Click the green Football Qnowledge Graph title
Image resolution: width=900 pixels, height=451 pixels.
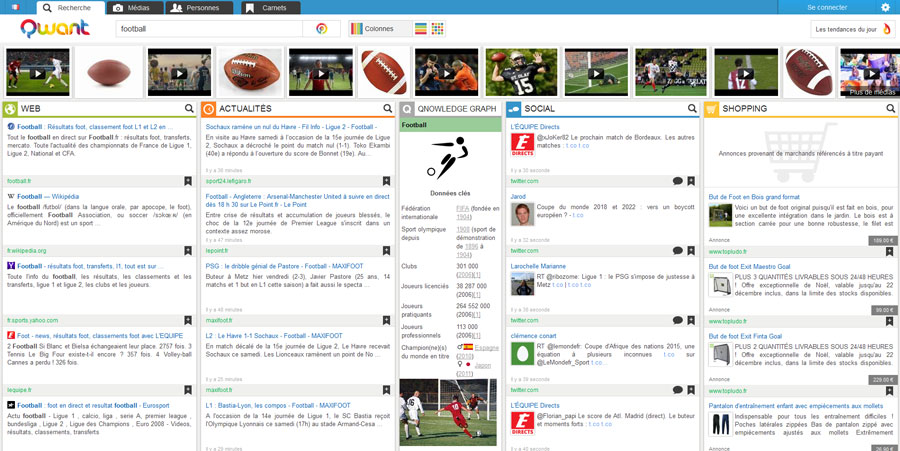click(x=451, y=125)
